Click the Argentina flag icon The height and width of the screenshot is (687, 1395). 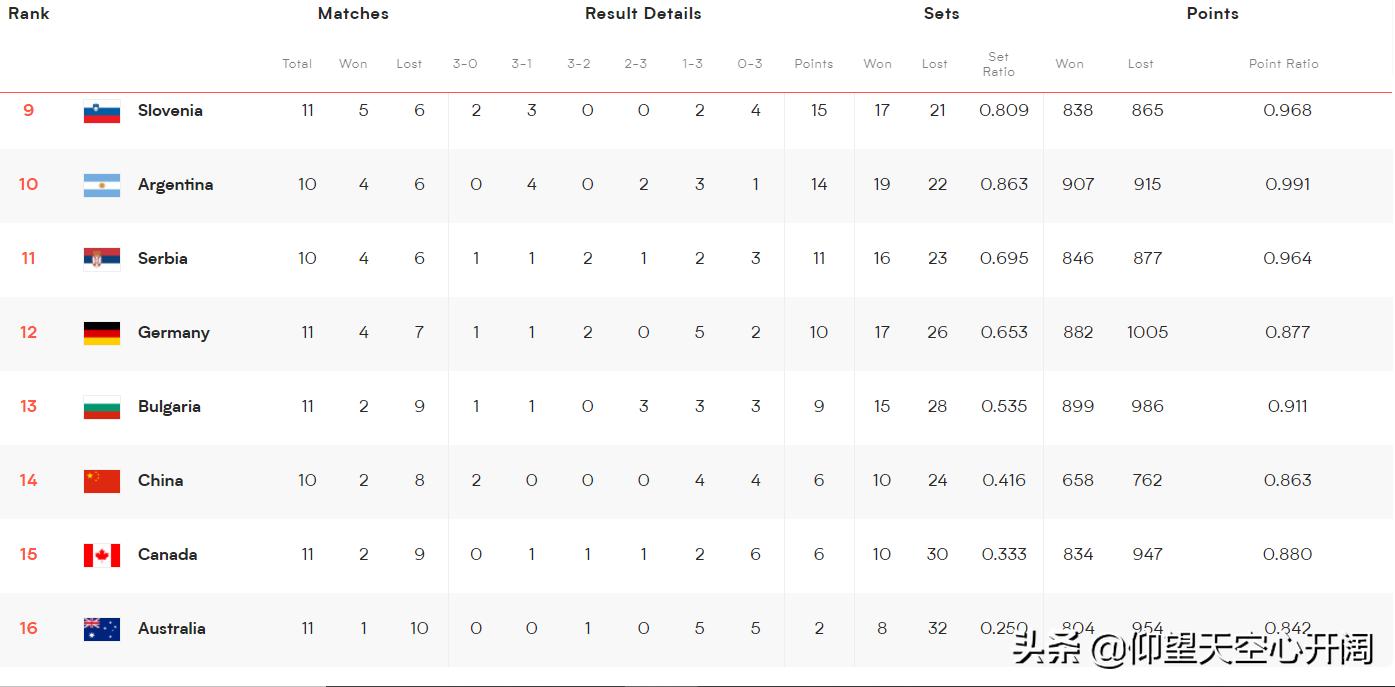tap(102, 185)
